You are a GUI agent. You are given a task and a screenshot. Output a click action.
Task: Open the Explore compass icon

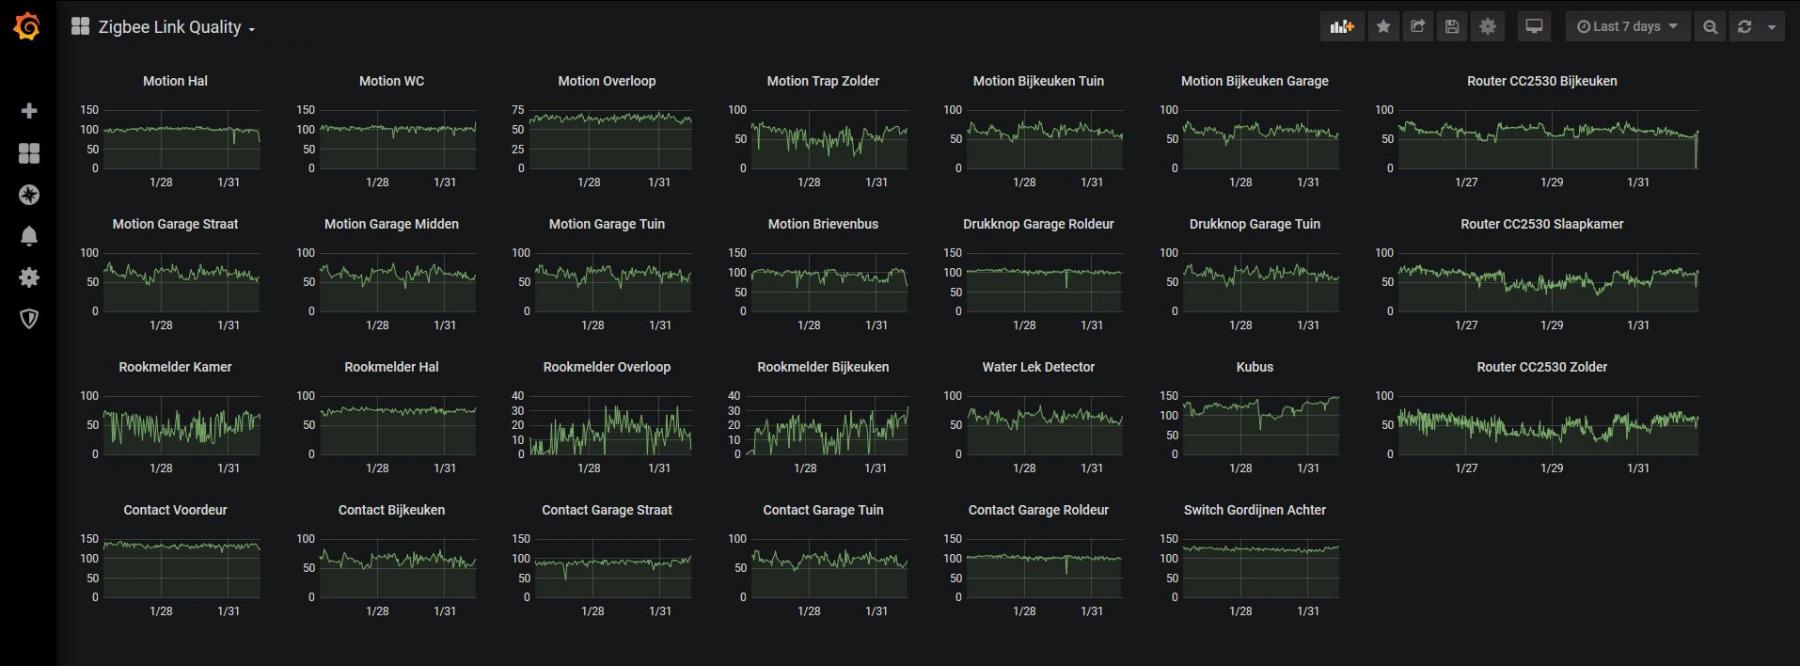29,195
